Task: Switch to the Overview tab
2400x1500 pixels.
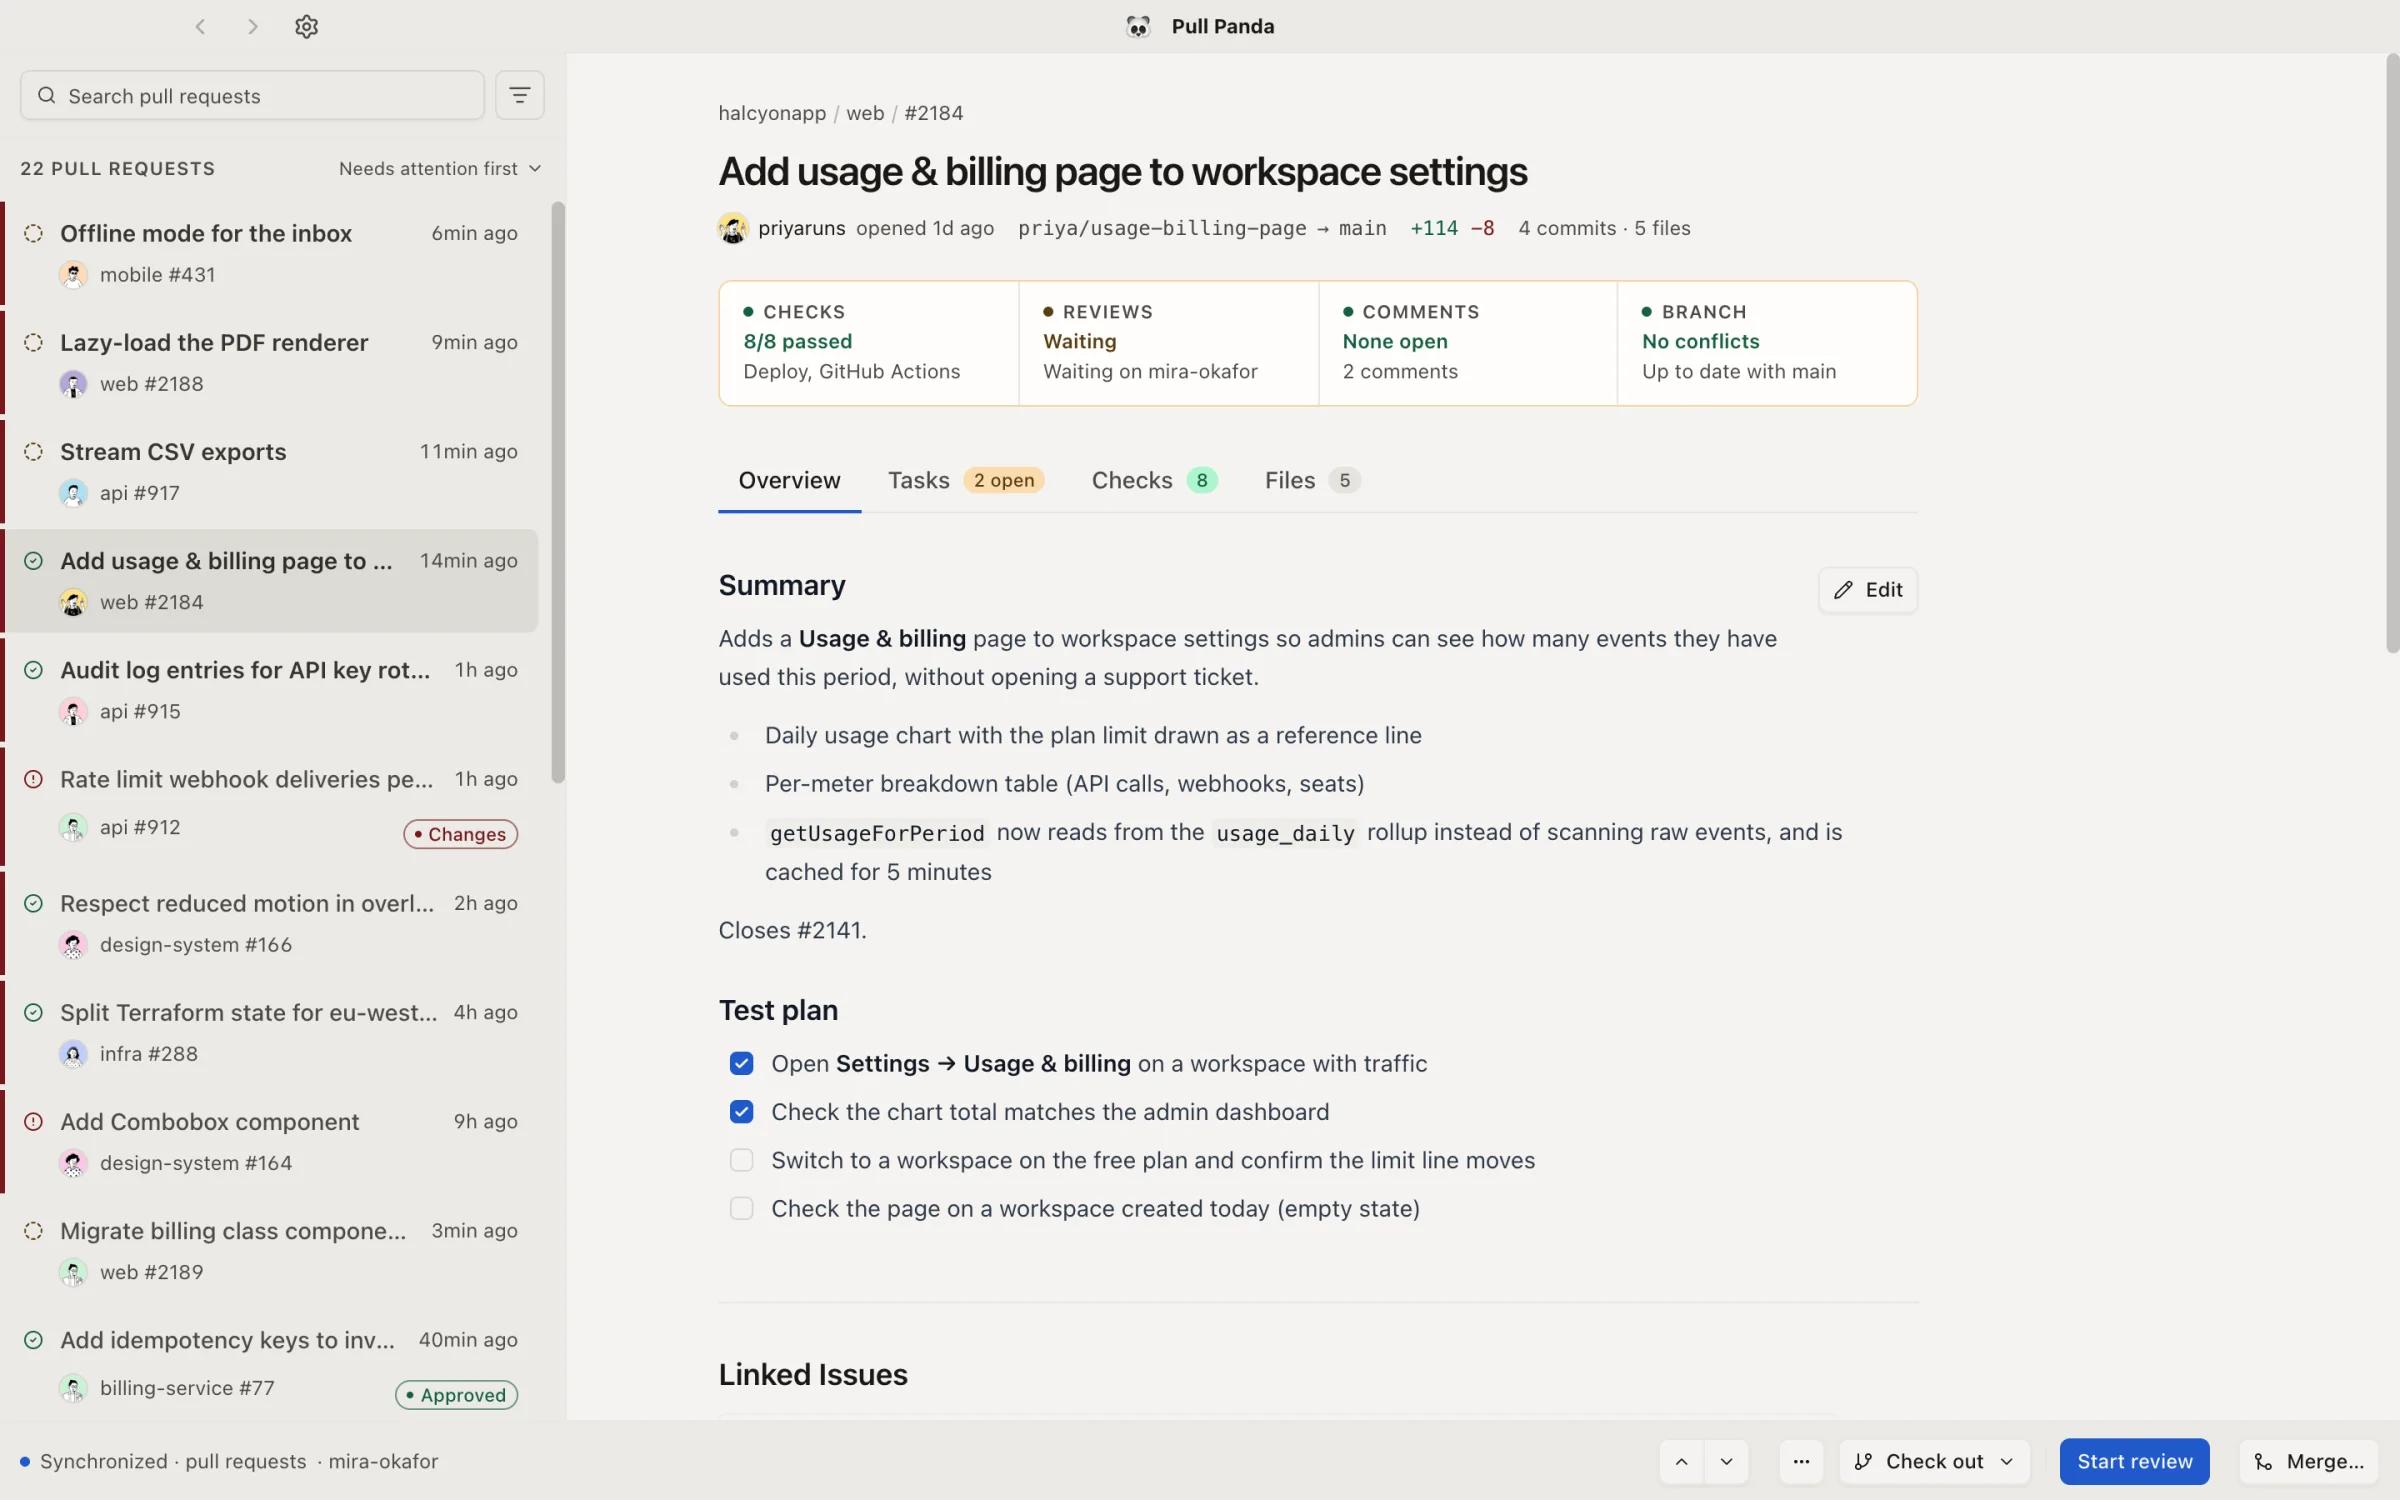Action: click(x=789, y=481)
